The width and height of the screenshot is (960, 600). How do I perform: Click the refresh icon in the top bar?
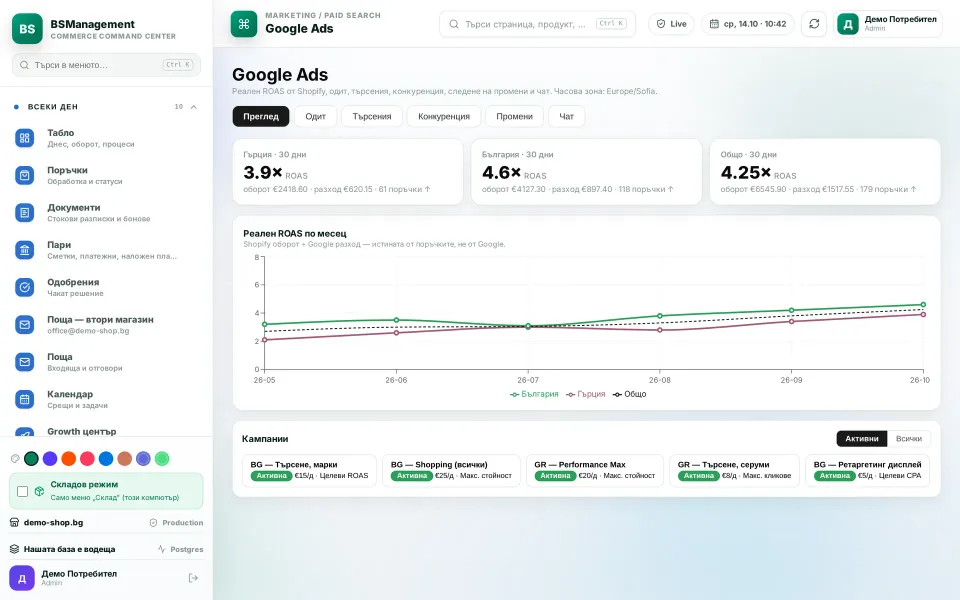click(x=814, y=24)
